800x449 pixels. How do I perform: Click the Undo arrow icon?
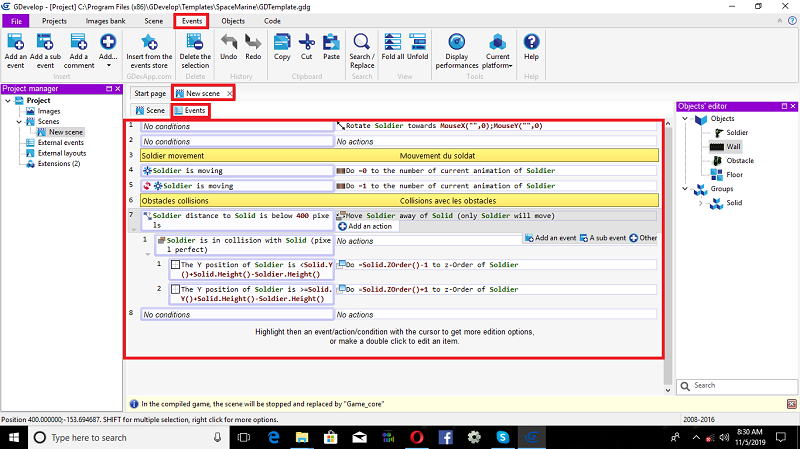click(228, 43)
